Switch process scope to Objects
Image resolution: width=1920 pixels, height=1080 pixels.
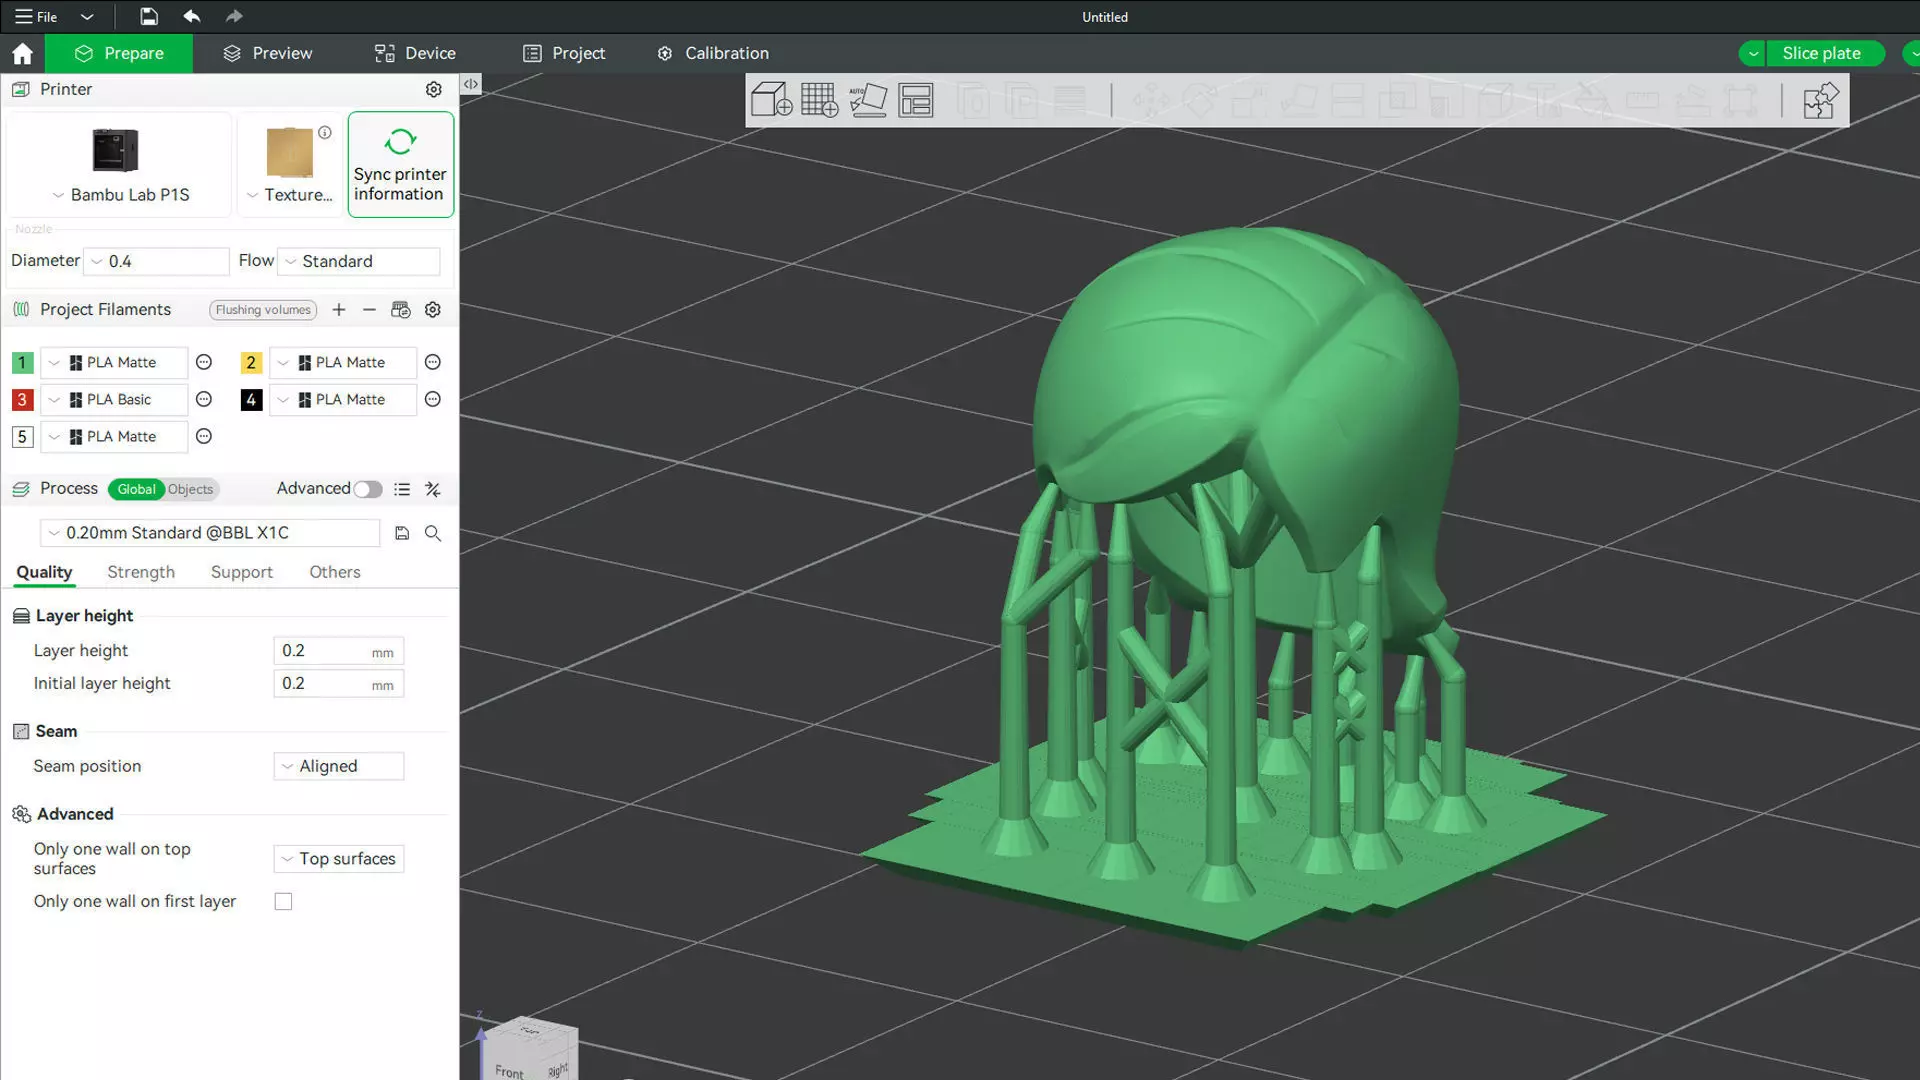click(x=190, y=489)
